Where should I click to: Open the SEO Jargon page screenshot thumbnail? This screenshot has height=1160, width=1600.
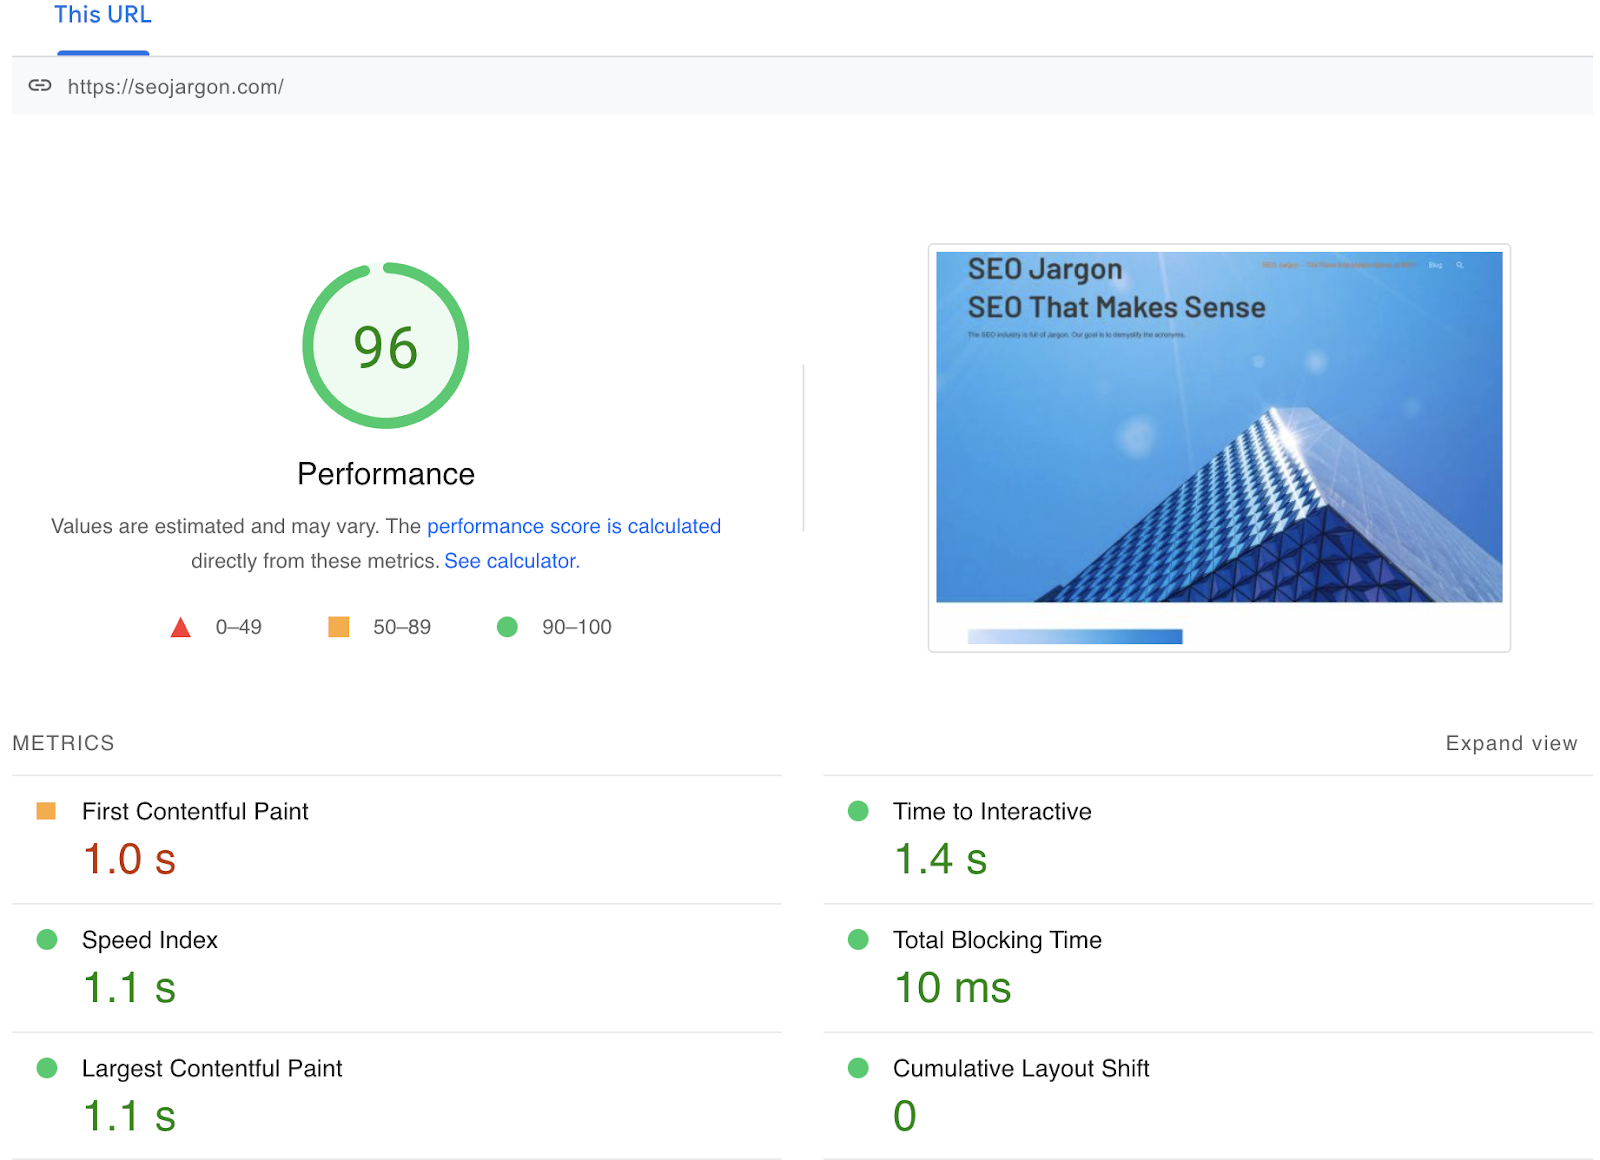coord(1219,428)
